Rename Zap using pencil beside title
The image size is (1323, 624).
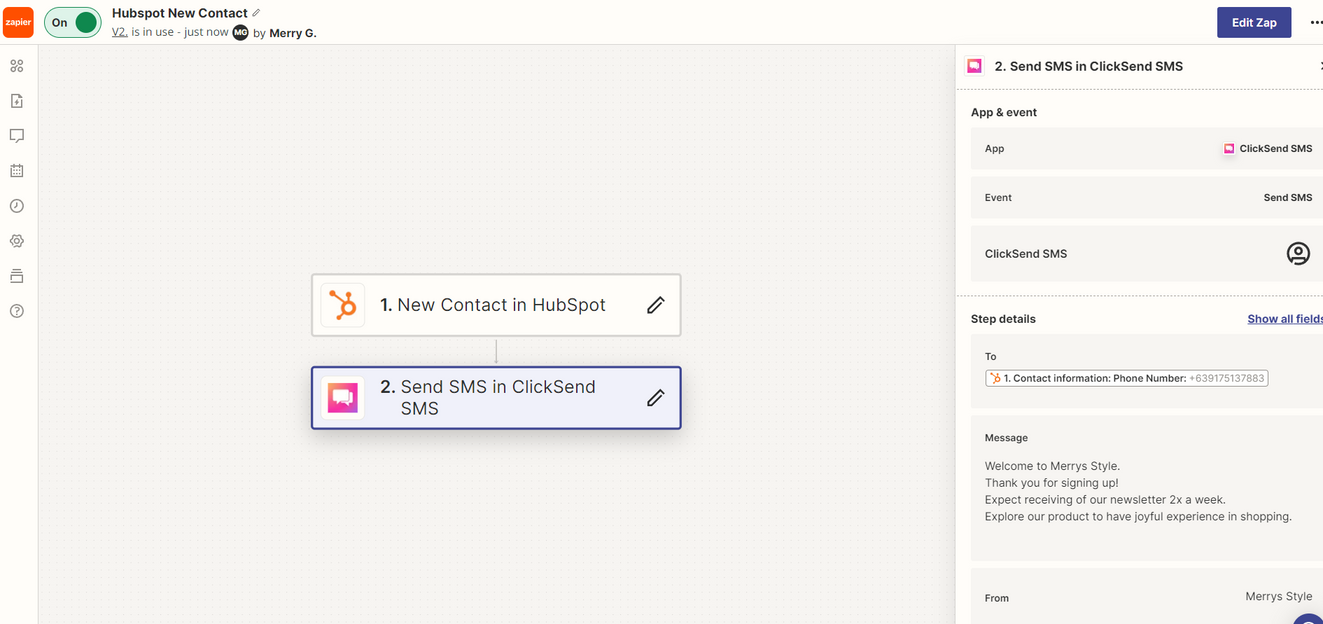(x=256, y=13)
